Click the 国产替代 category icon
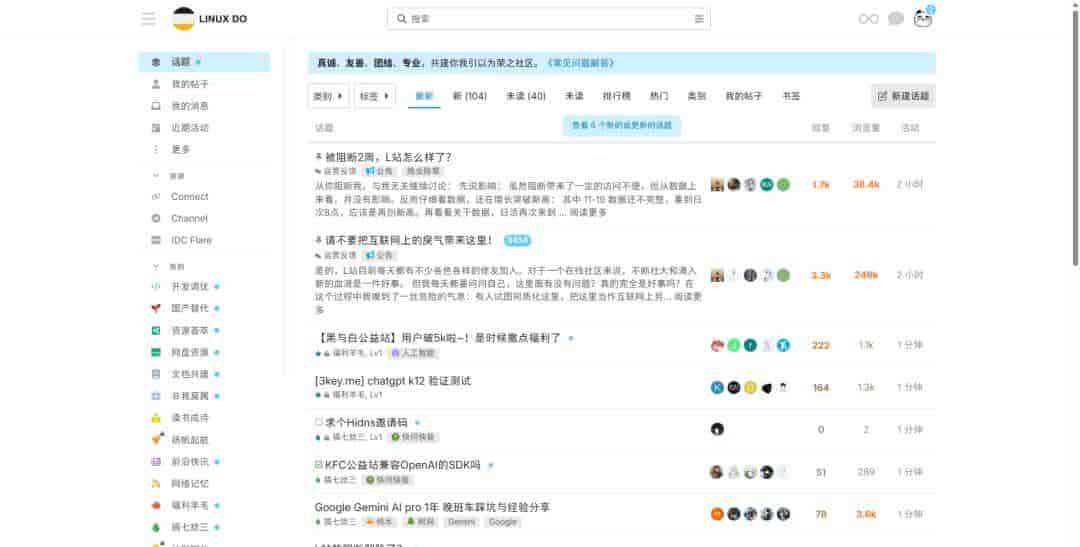Screen dimensions: 1080x547 coord(156,309)
